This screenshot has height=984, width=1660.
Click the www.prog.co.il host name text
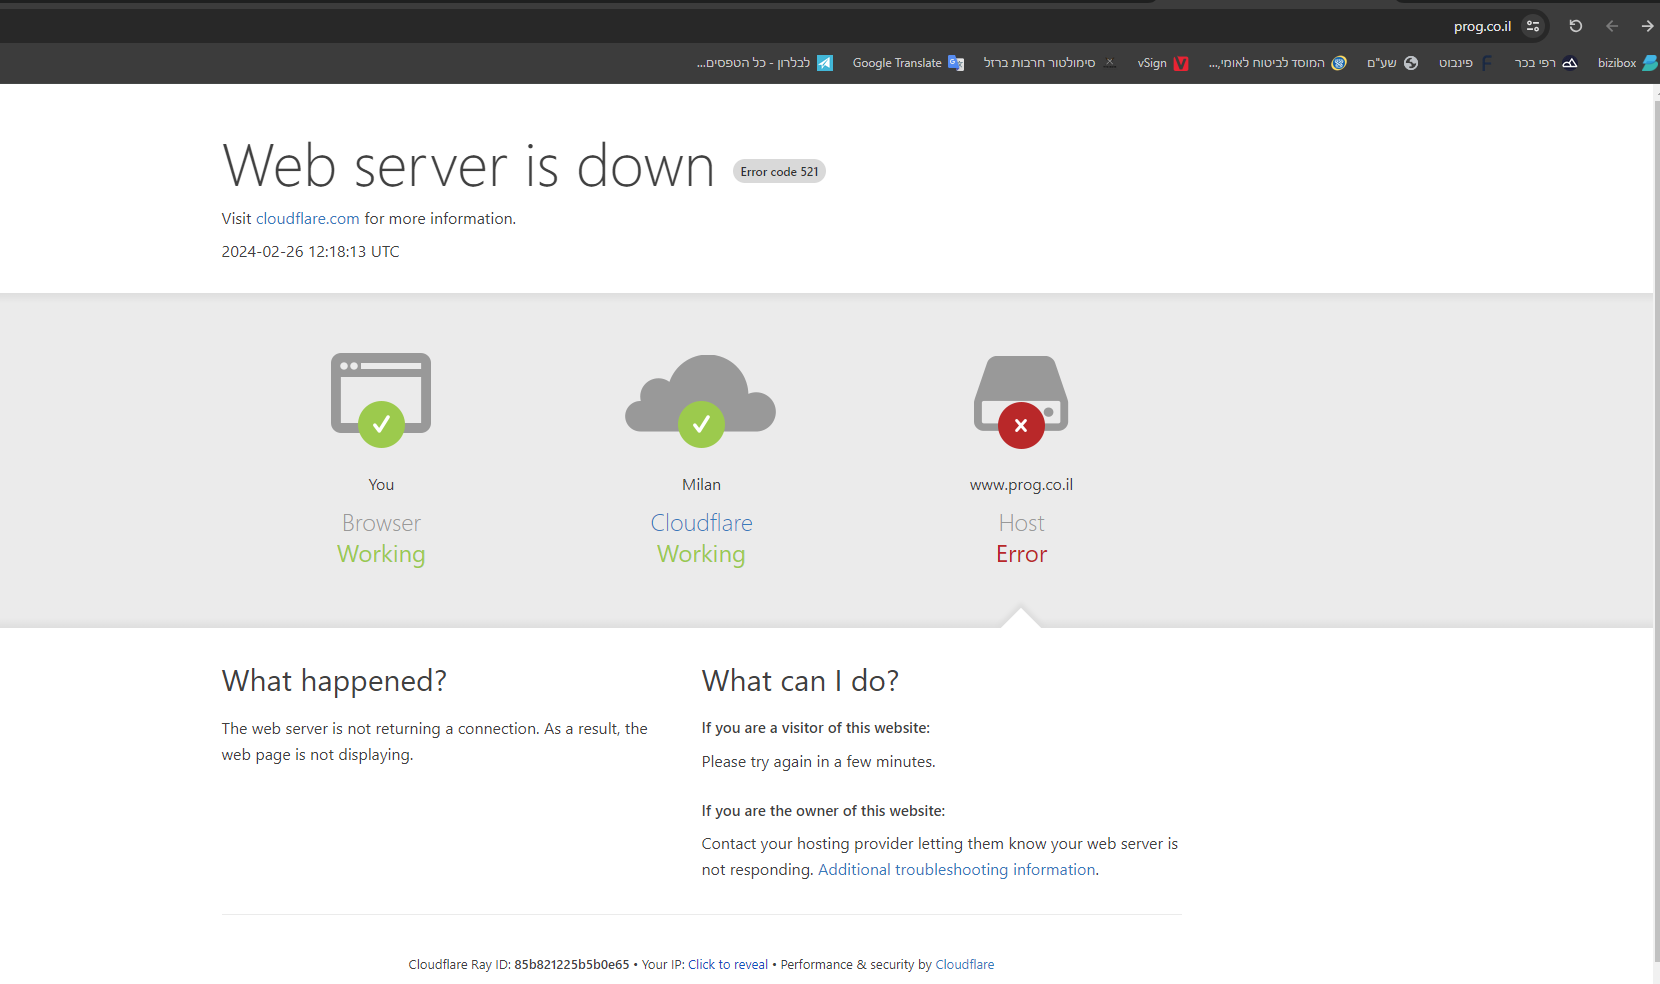click(x=1021, y=485)
